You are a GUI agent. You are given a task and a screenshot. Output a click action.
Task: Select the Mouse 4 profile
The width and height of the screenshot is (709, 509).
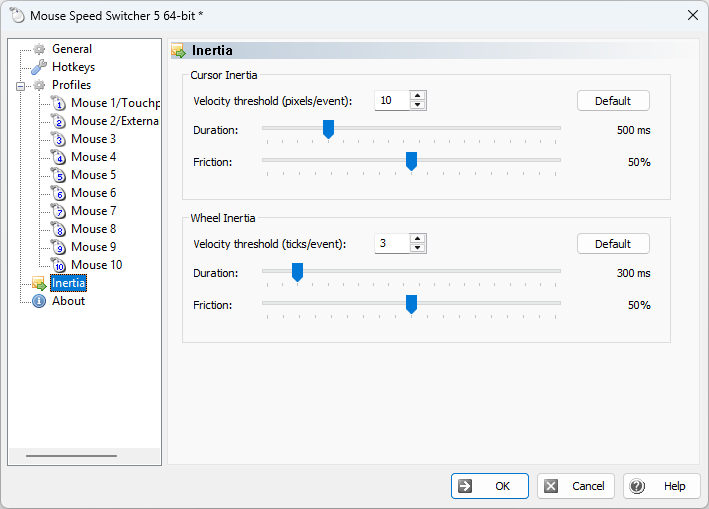click(x=94, y=157)
